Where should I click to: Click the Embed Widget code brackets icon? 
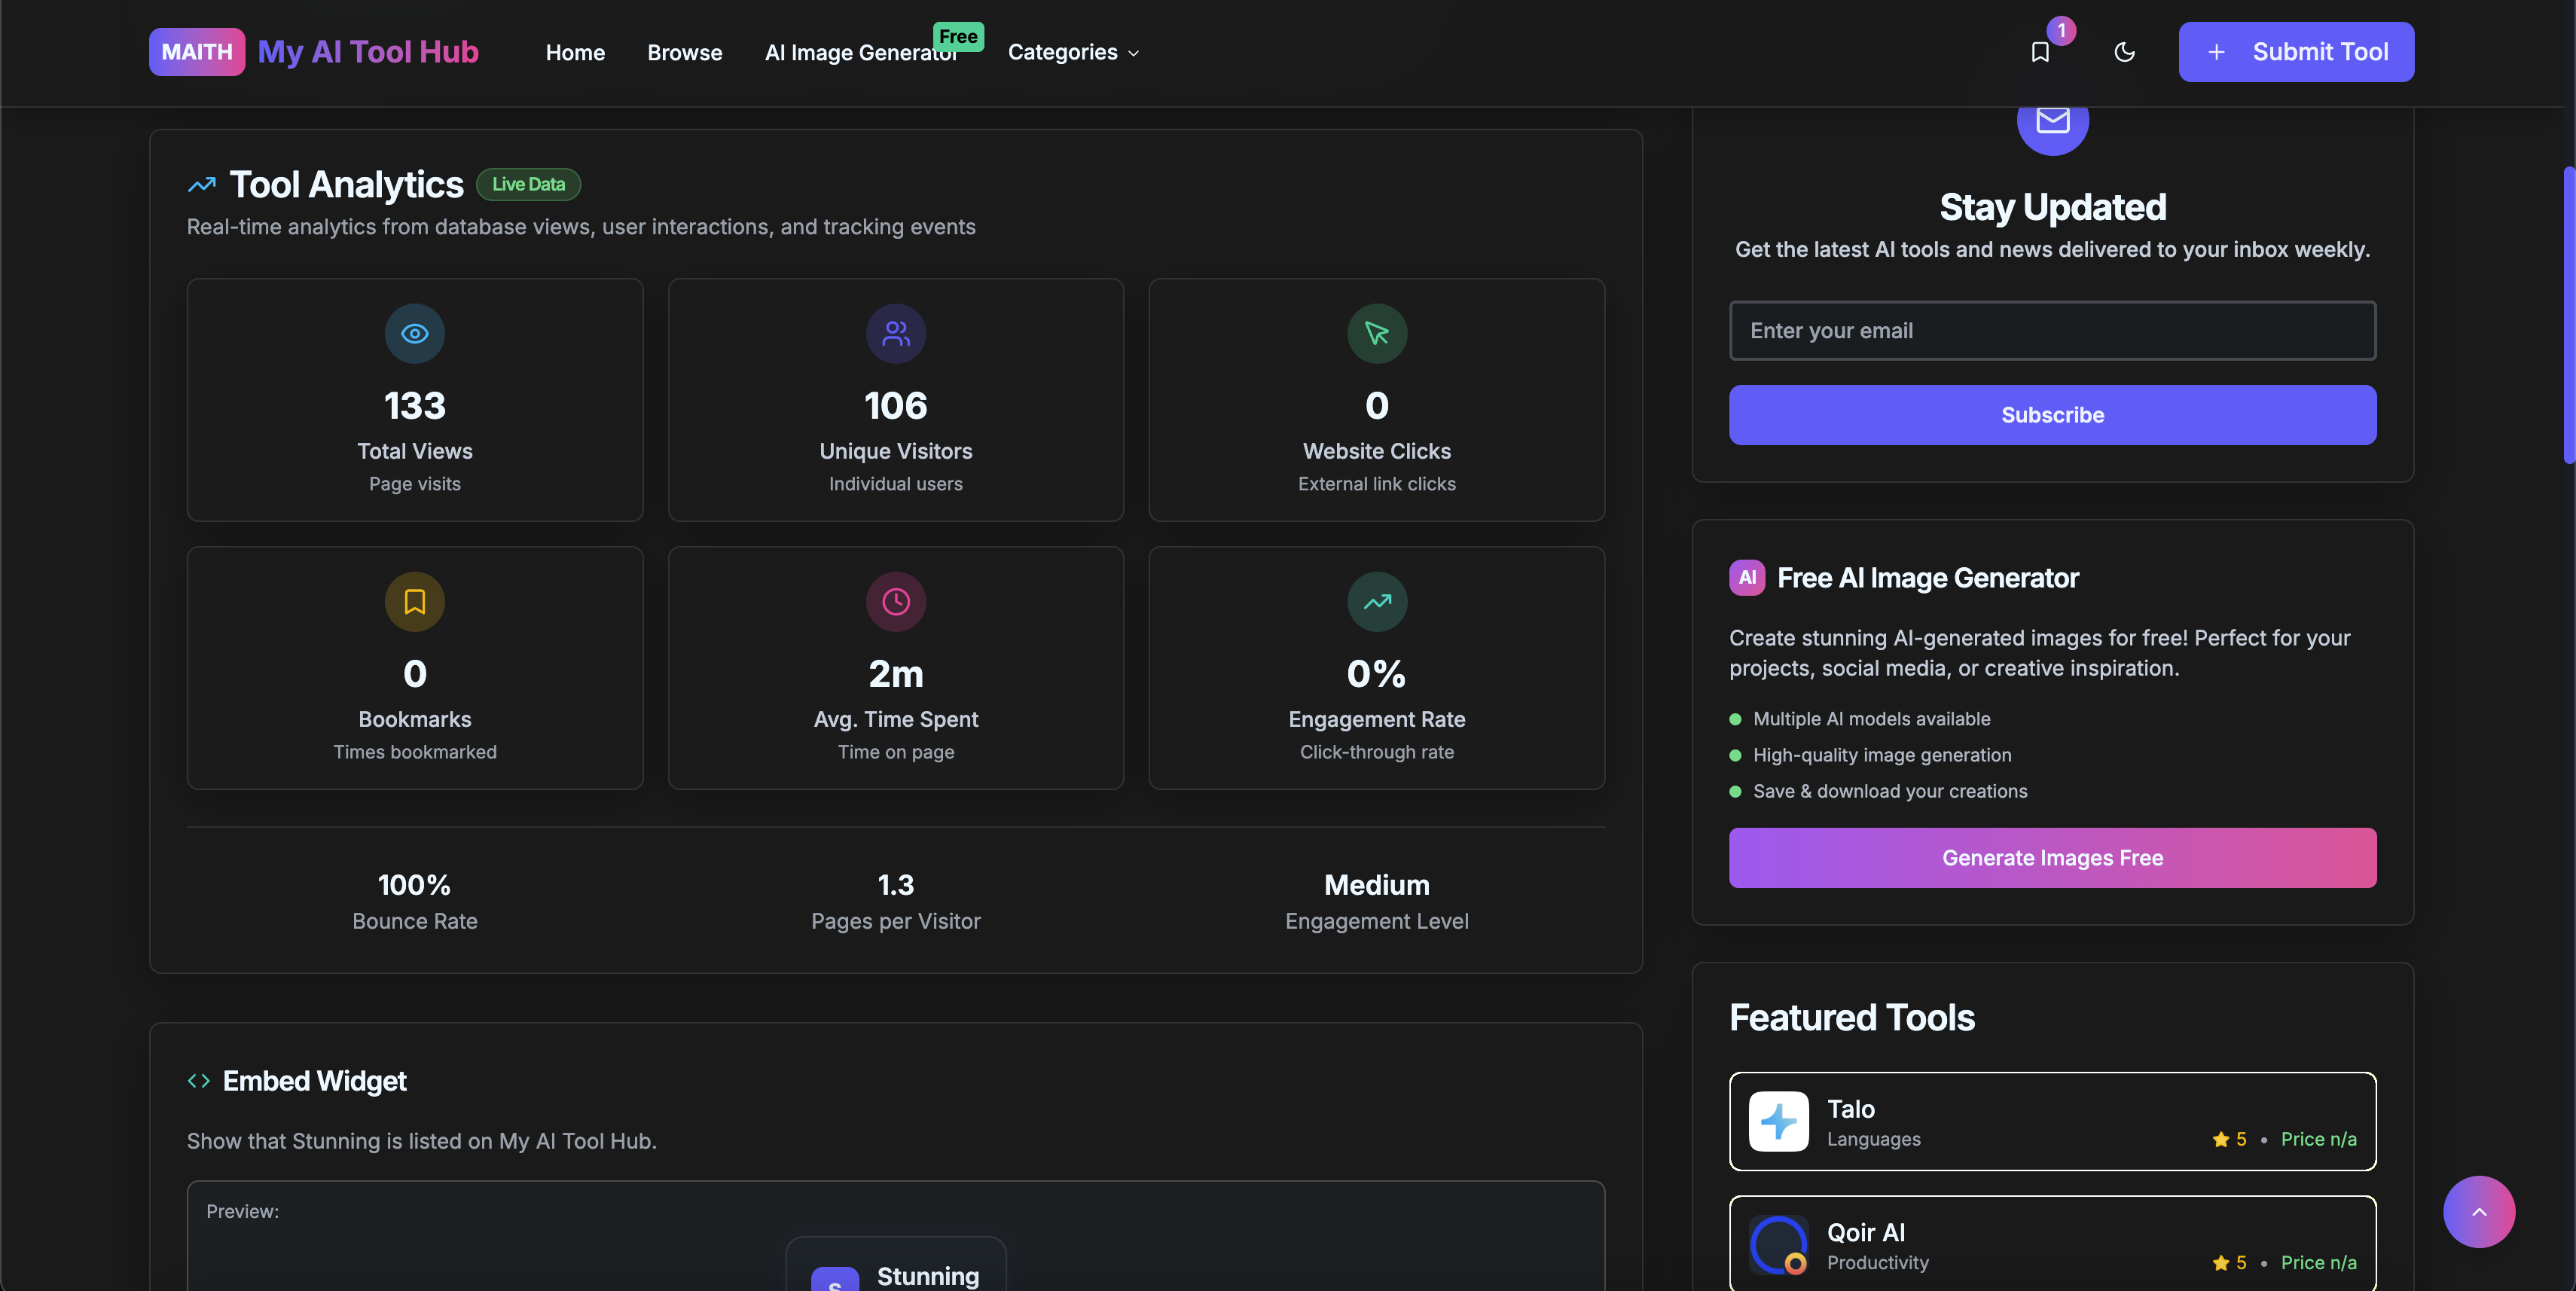[199, 1081]
